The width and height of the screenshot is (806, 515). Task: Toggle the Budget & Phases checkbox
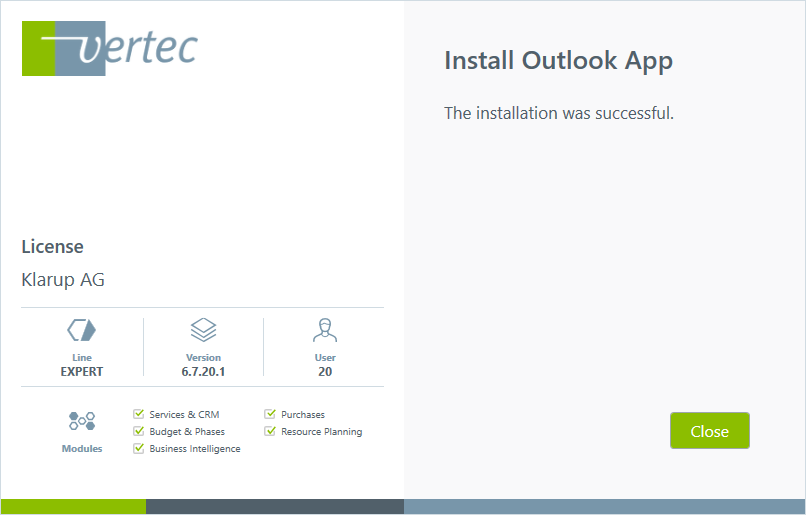(x=139, y=431)
